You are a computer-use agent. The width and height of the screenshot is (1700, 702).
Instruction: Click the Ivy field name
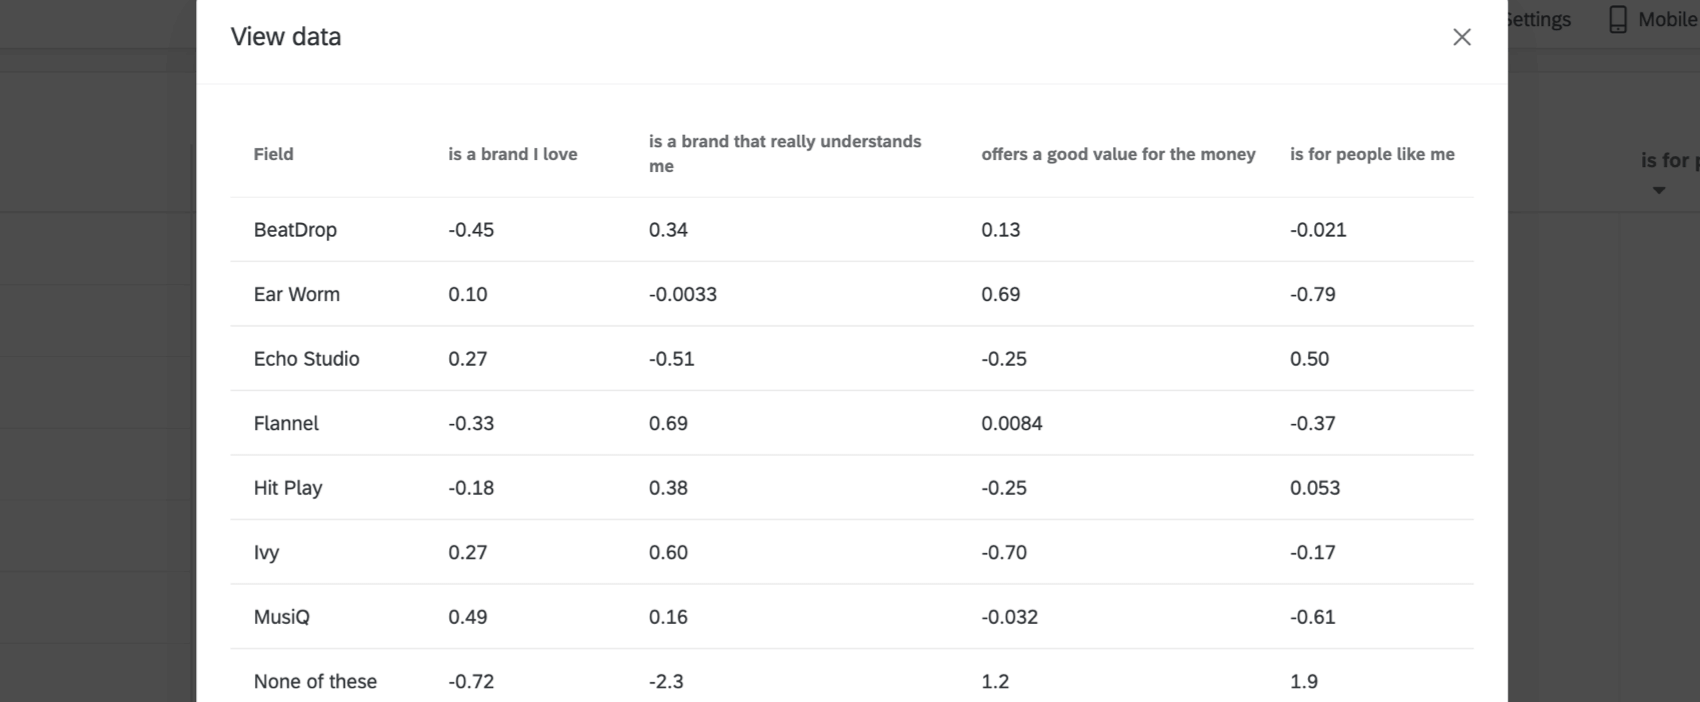click(266, 552)
